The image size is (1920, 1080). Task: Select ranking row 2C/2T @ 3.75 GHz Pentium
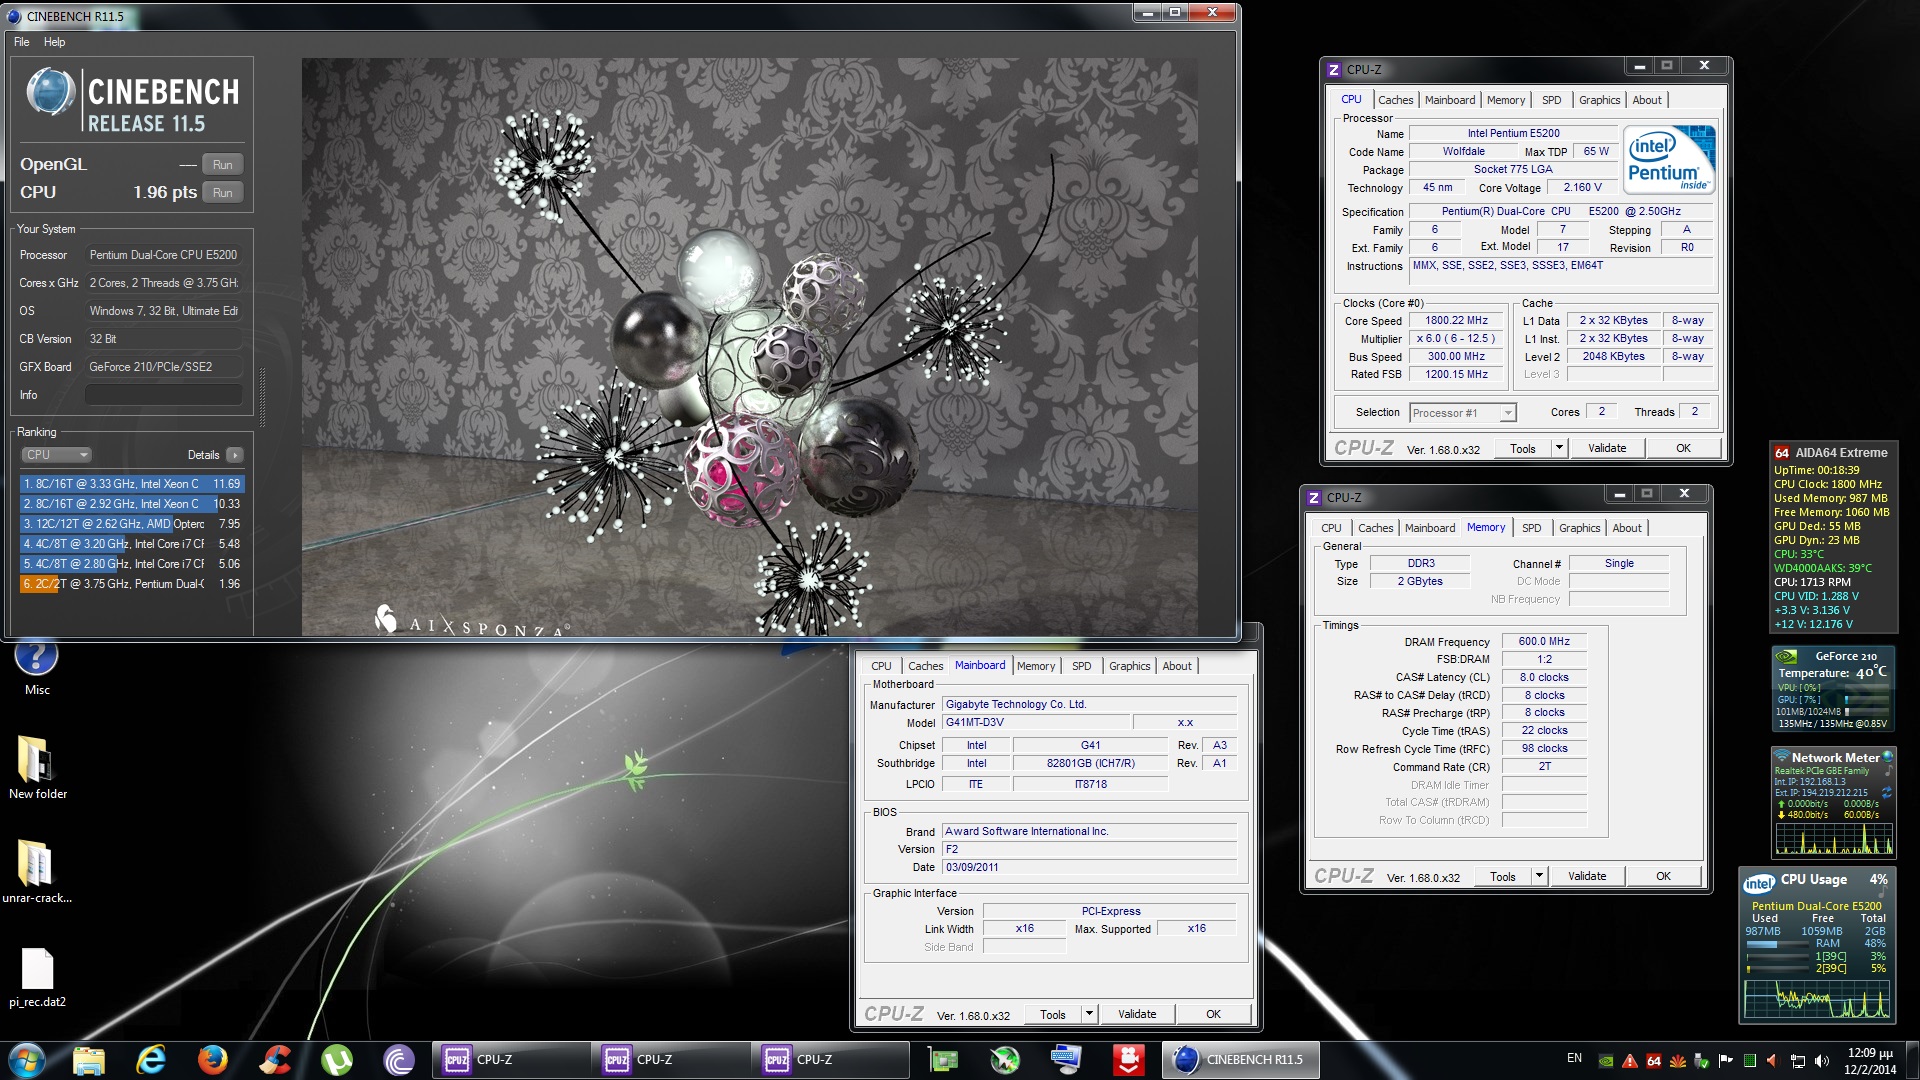(131, 584)
